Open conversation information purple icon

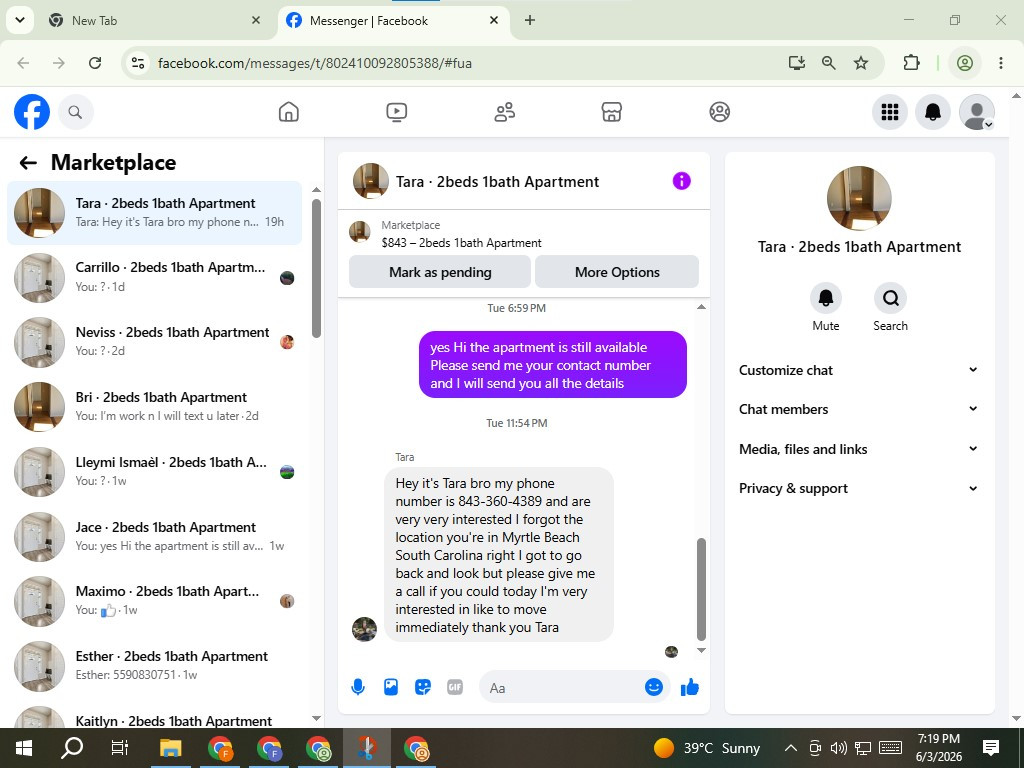[x=681, y=181]
